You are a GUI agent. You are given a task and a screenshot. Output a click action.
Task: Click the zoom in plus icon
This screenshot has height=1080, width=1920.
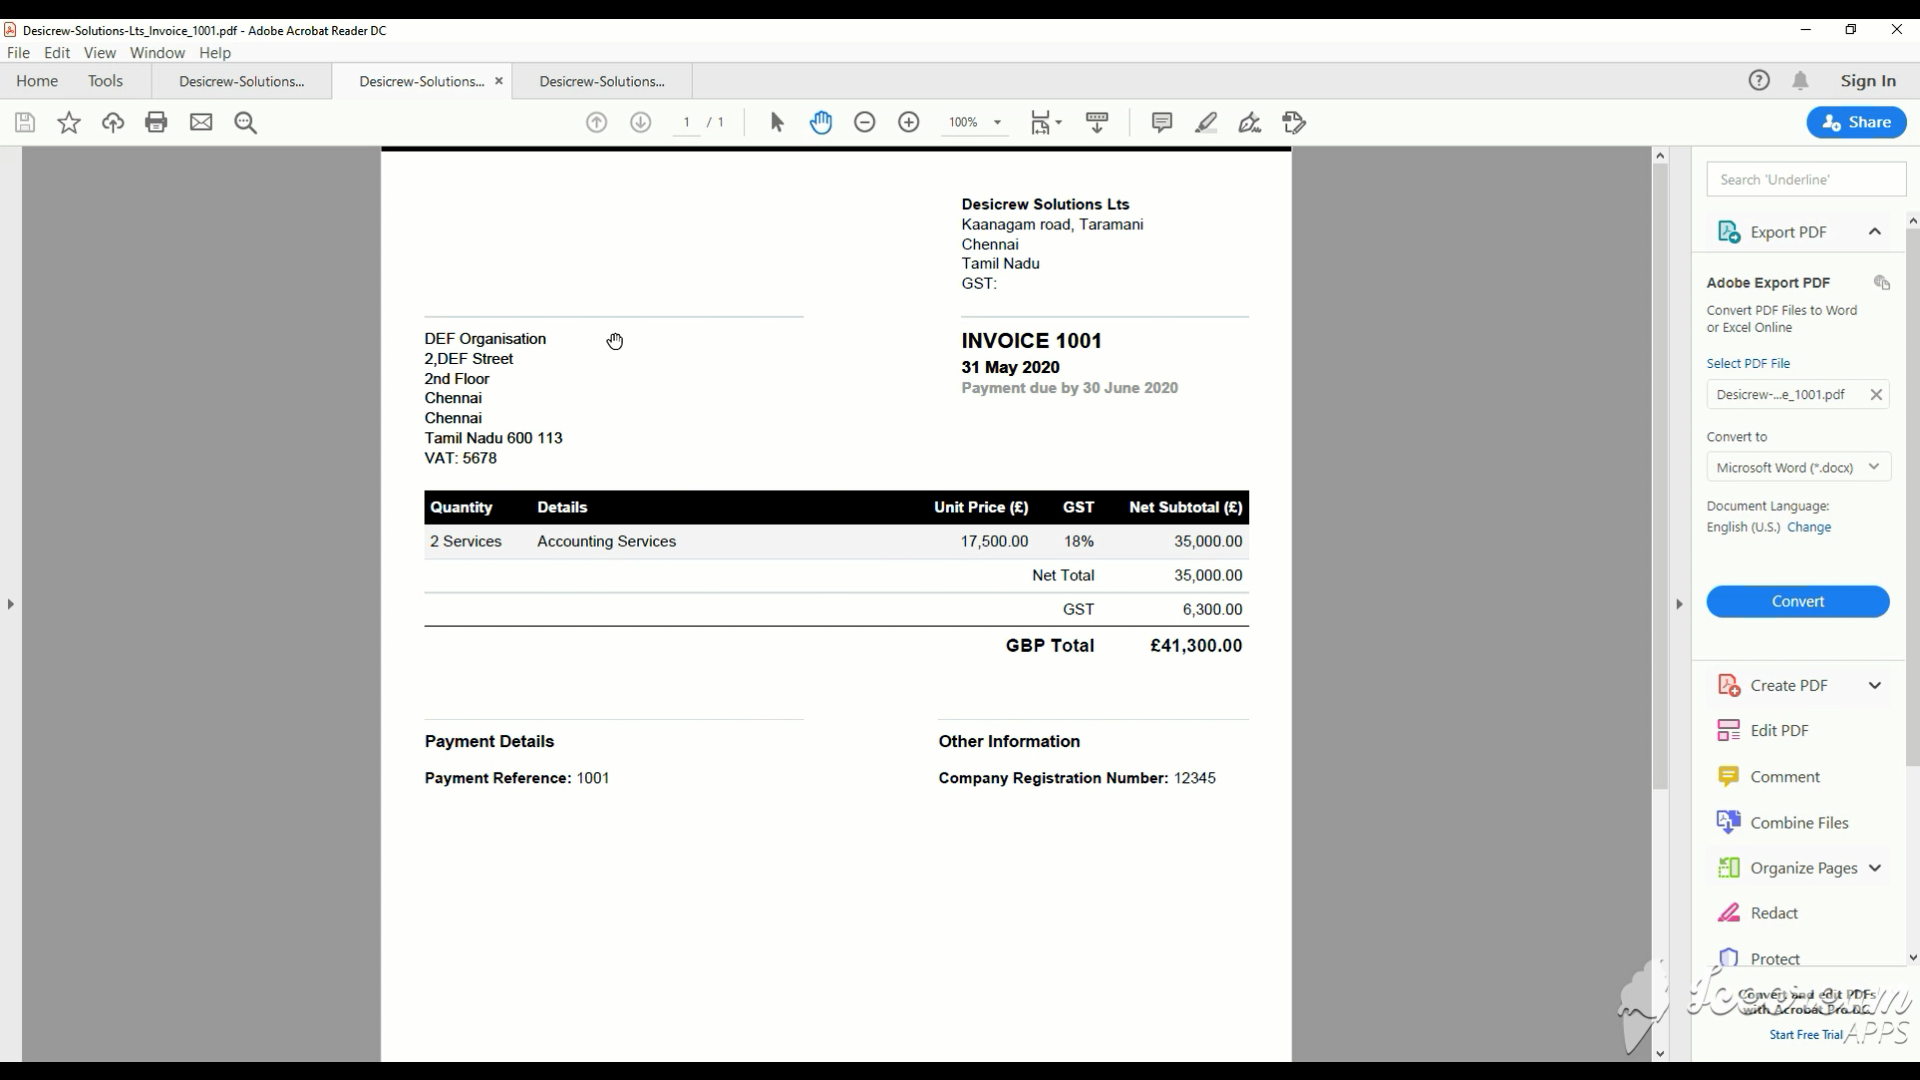click(908, 122)
